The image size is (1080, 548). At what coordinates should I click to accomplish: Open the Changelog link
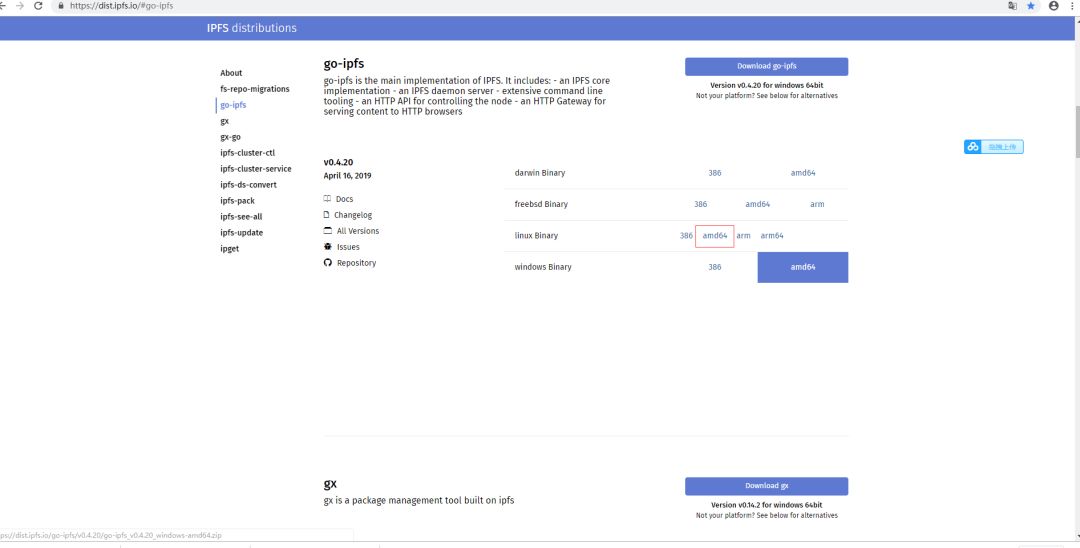pyautogui.click(x=353, y=215)
